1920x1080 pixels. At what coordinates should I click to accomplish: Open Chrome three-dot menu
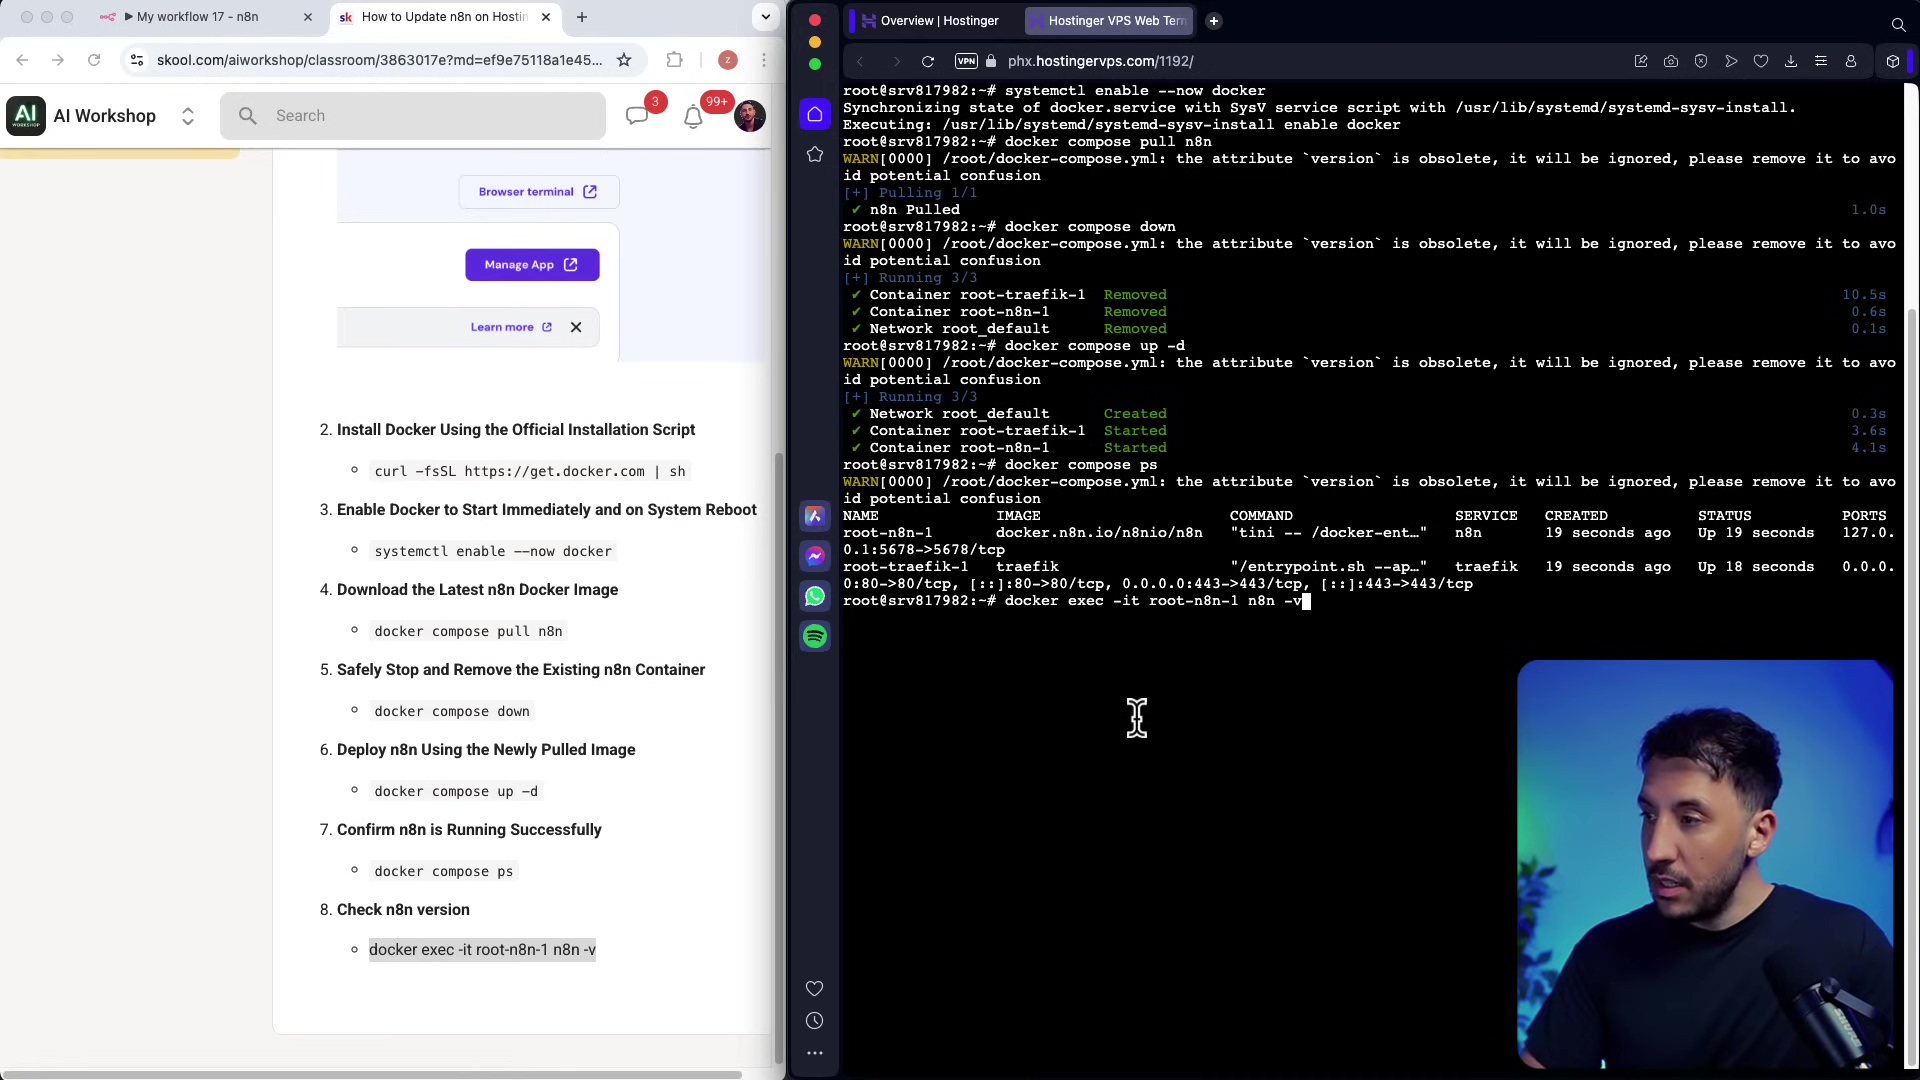(764, 60)
